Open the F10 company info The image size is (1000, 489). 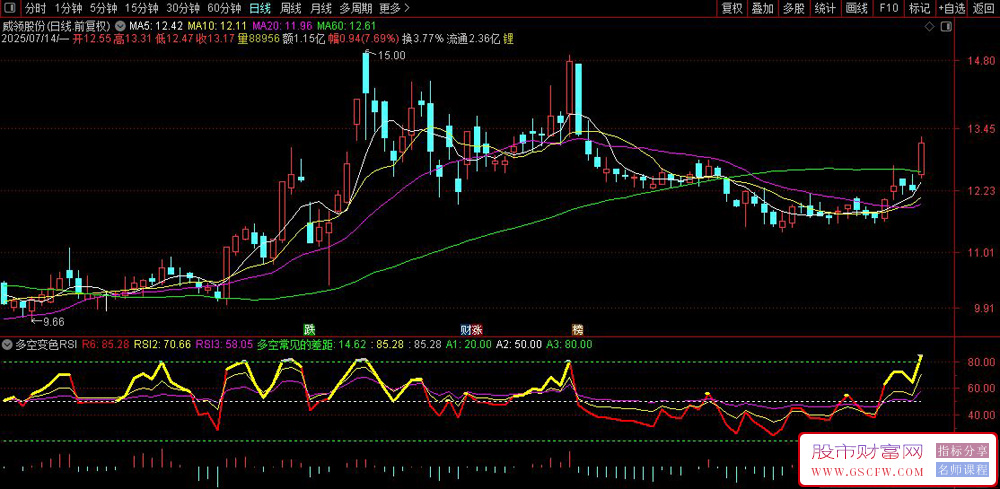tap(888, 8)
